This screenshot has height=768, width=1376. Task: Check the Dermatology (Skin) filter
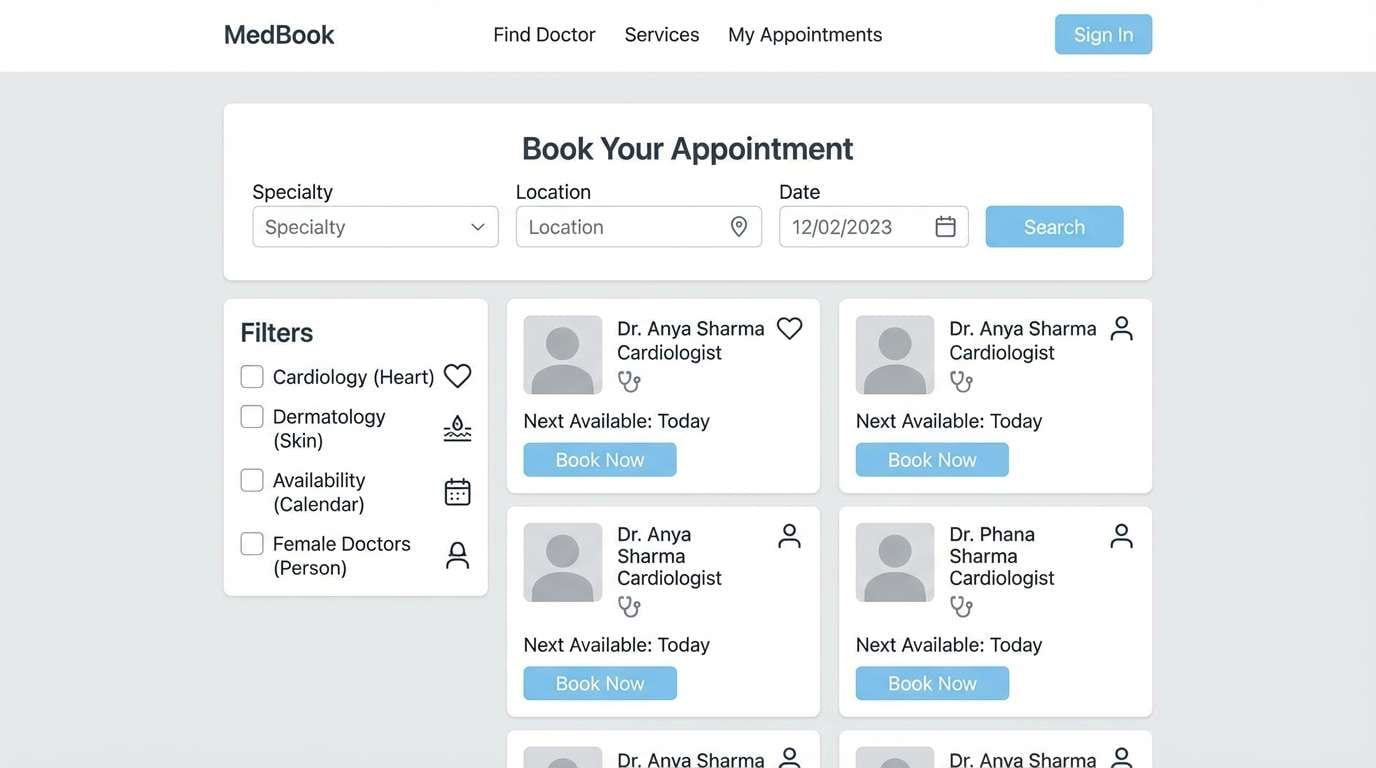[251, 416]
